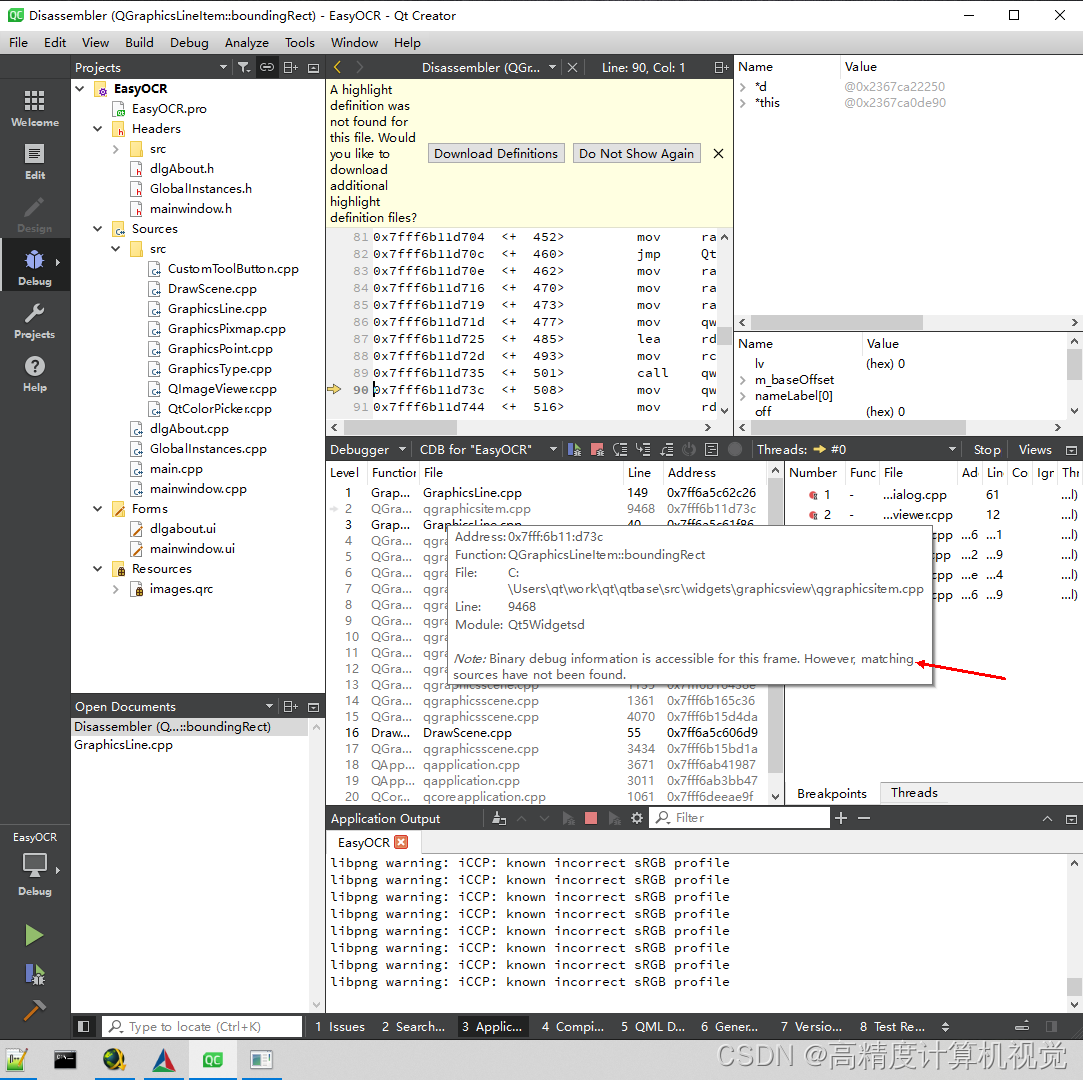This screenshot has height=1080, width=1083.
Task: Open the Tools menu
Action: [300, 43]
